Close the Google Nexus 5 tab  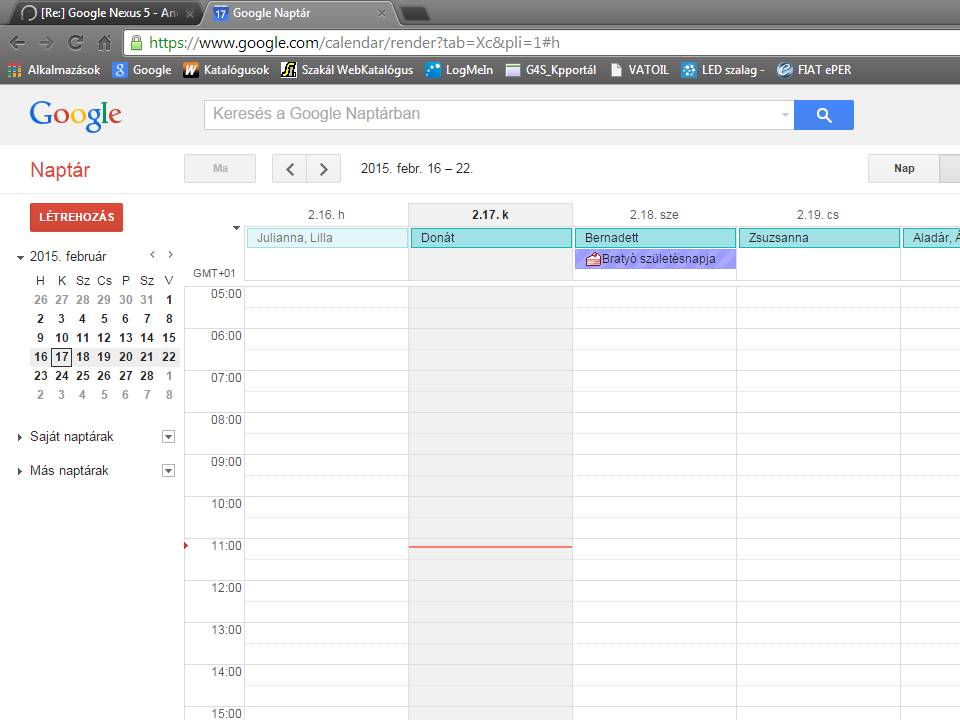(190, 13)
